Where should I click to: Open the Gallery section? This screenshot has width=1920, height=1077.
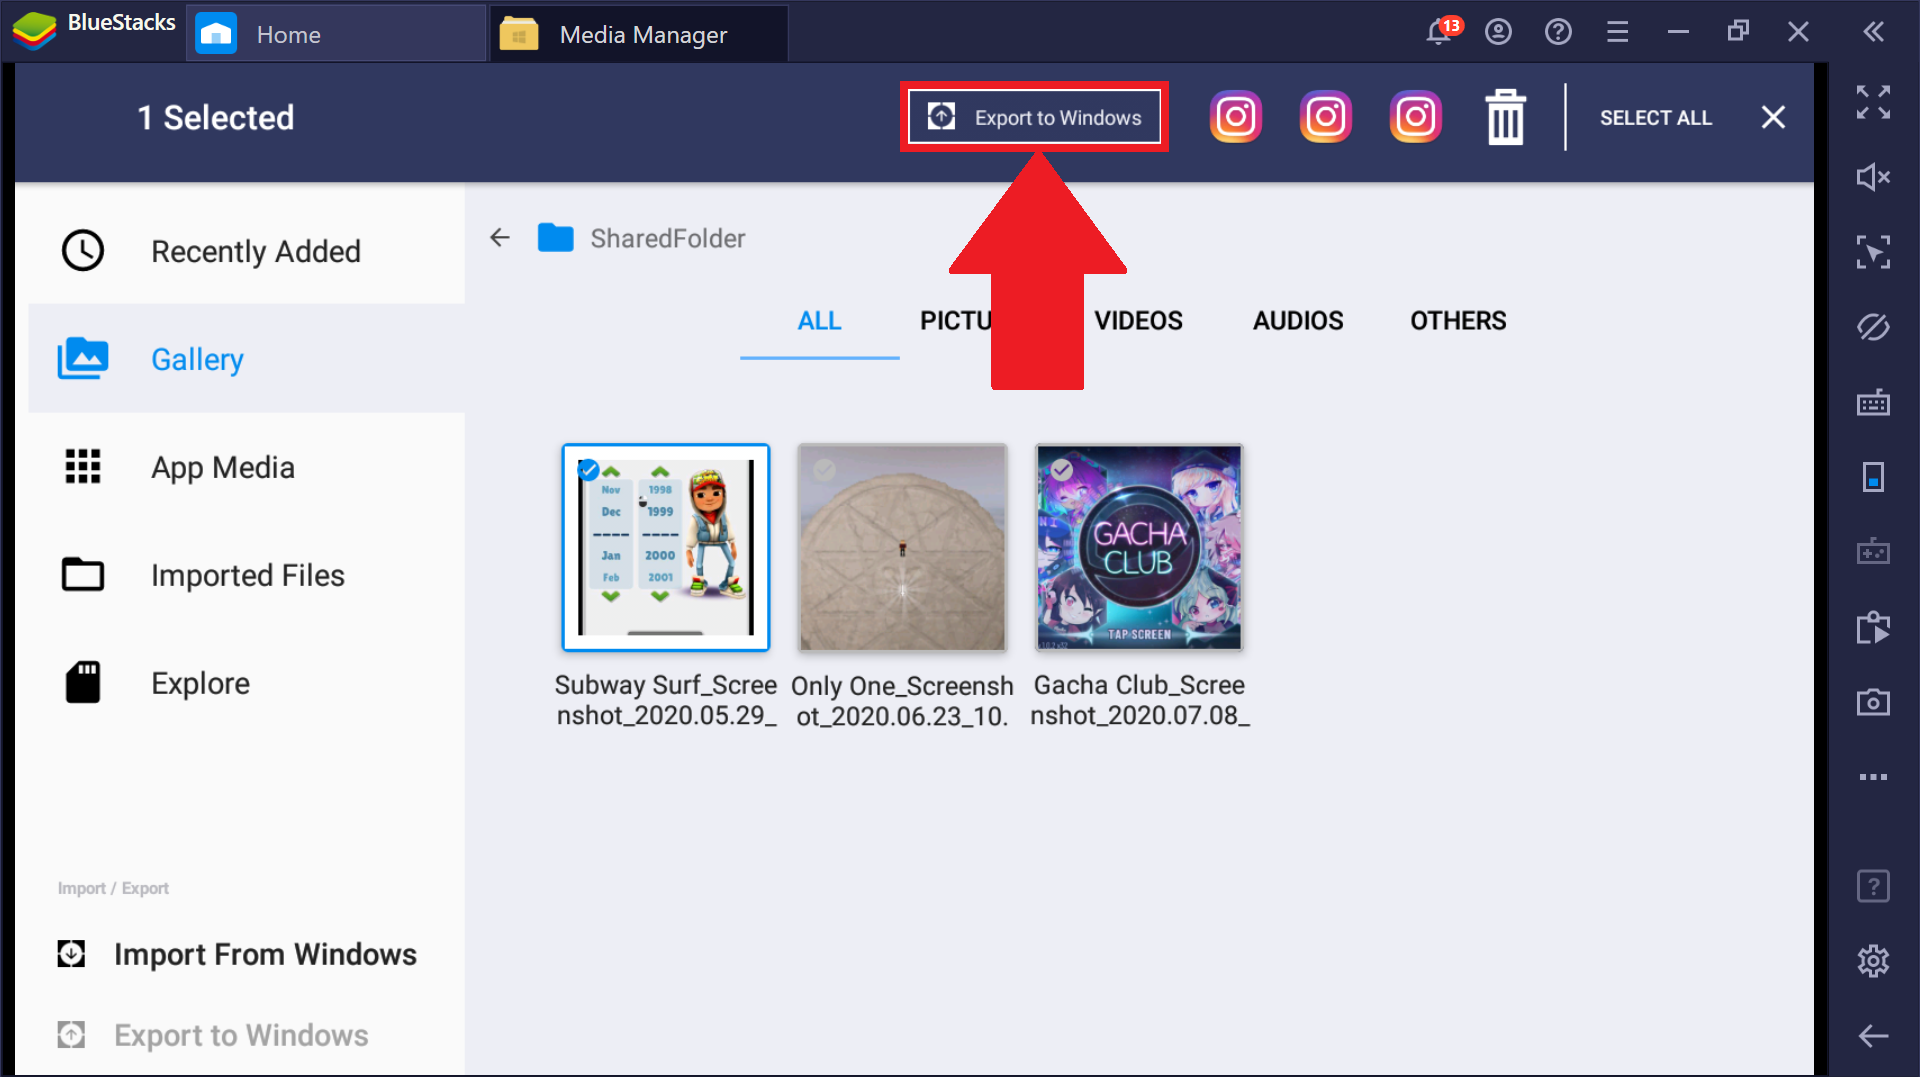tap(247, 359)
